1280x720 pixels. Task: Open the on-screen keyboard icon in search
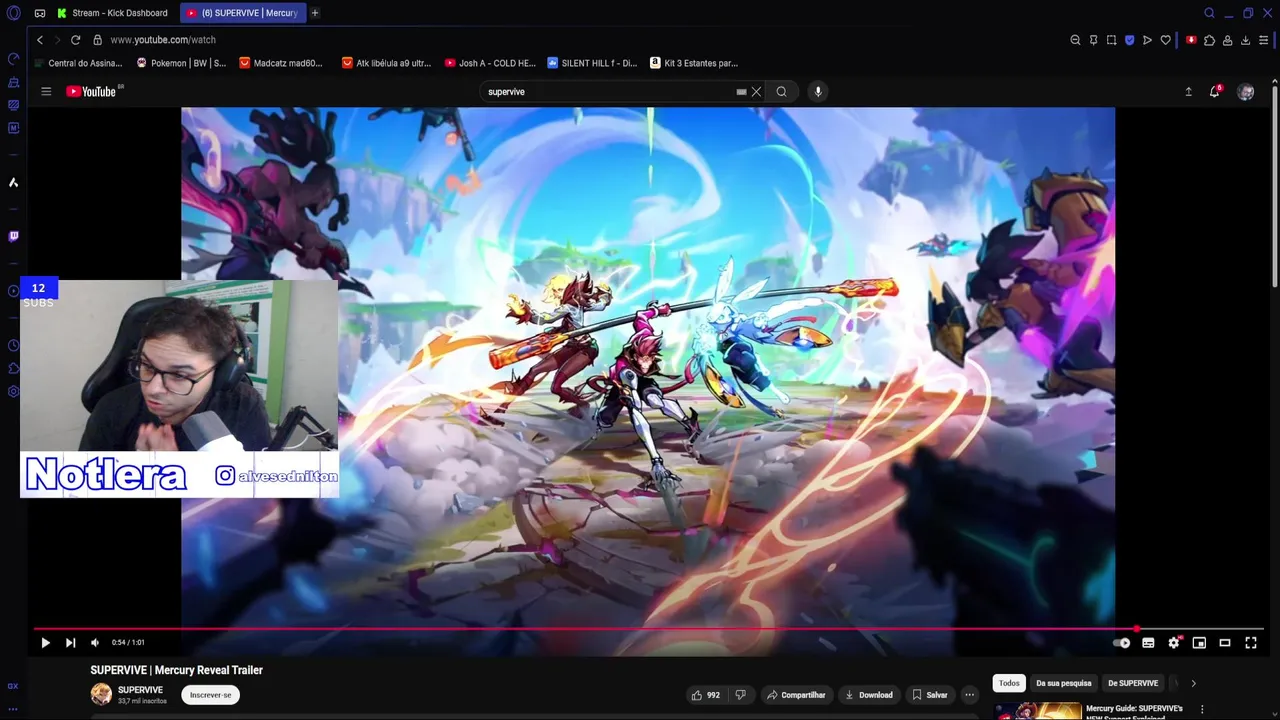[741, 91]
